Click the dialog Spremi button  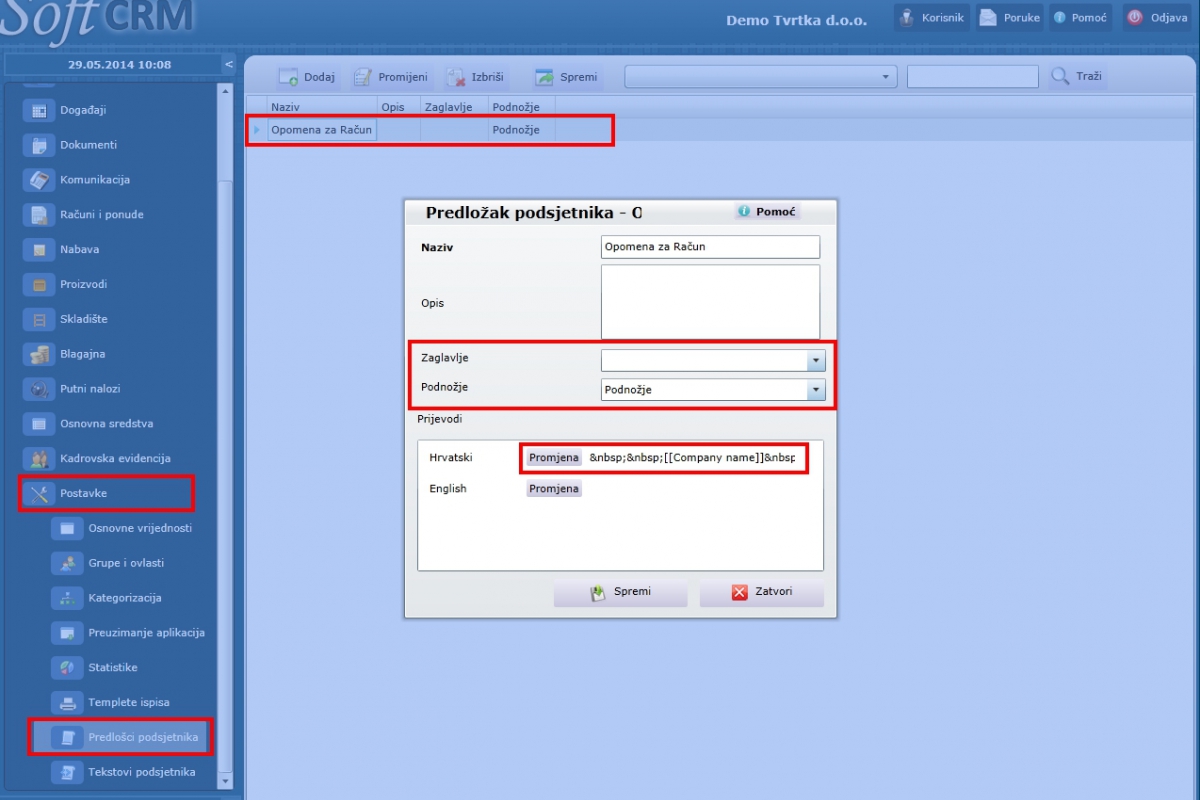621,592
